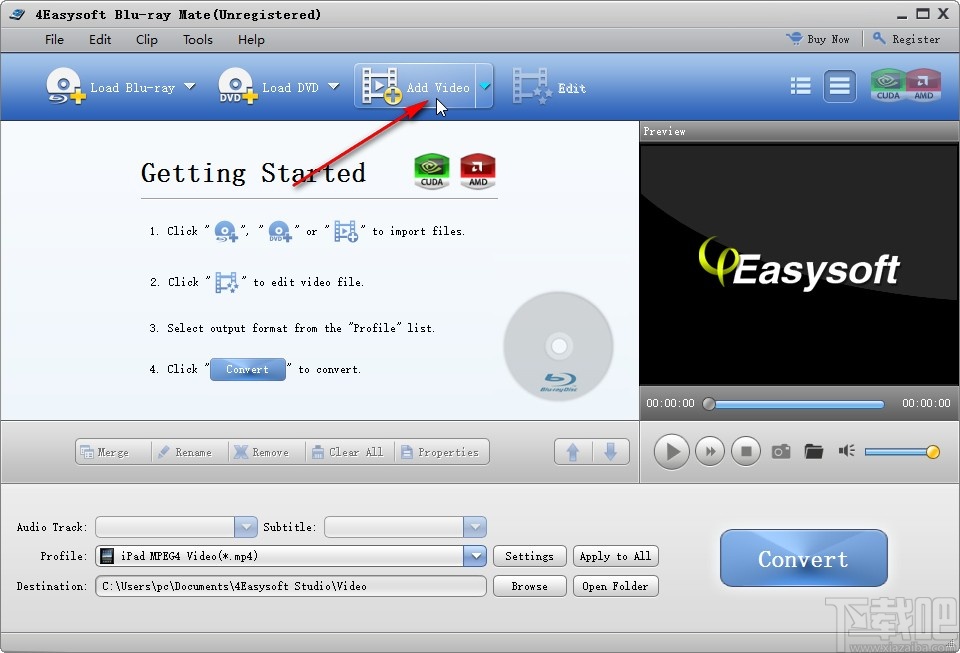Click the Destination path field
Viewport: 960px width, 653px height.
click(x=291, y=586)
